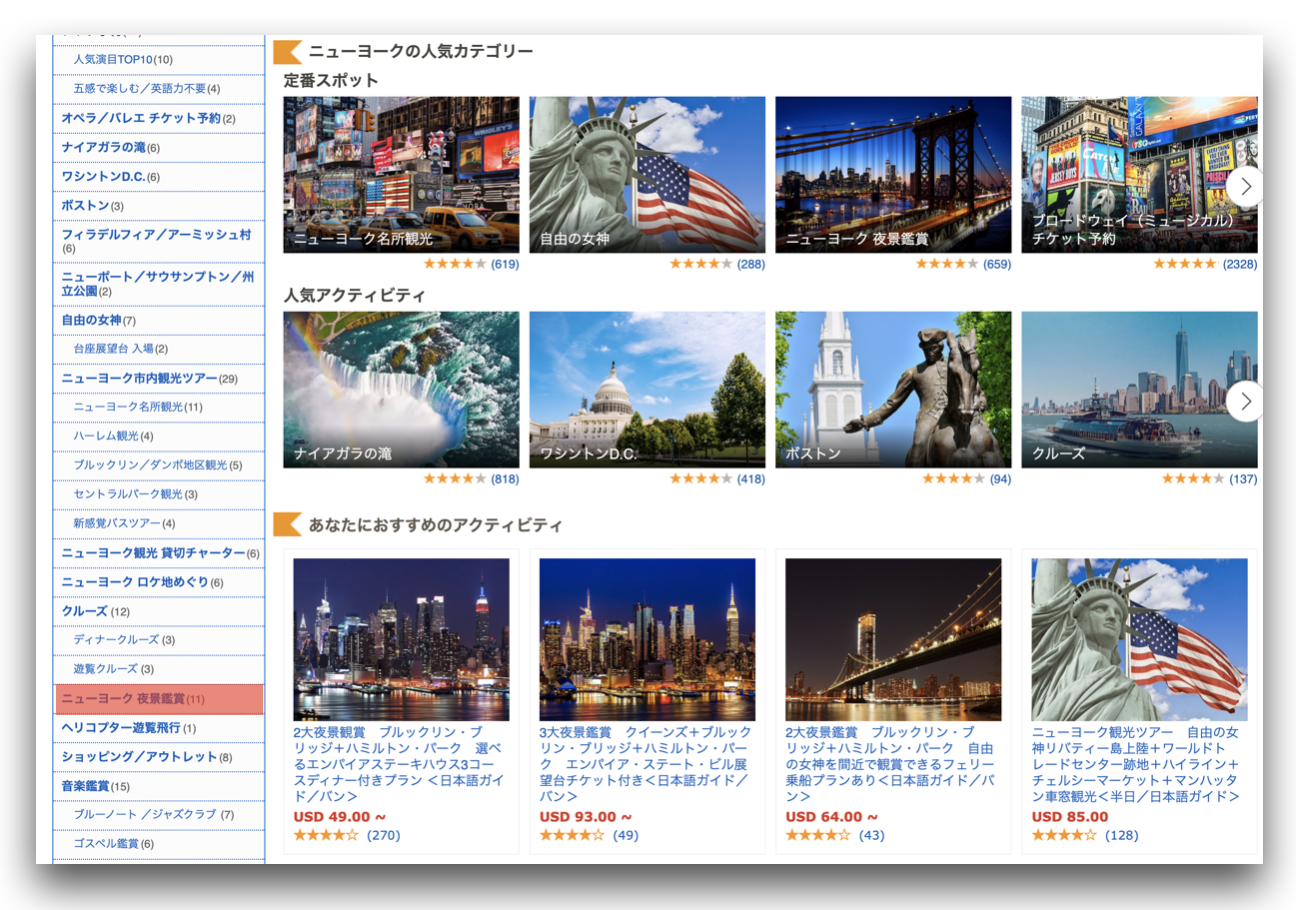Click the (128) reviews of the USD 85.00 tour
This screenshot has height=910, width=1296.
(x=1121, y=835)
